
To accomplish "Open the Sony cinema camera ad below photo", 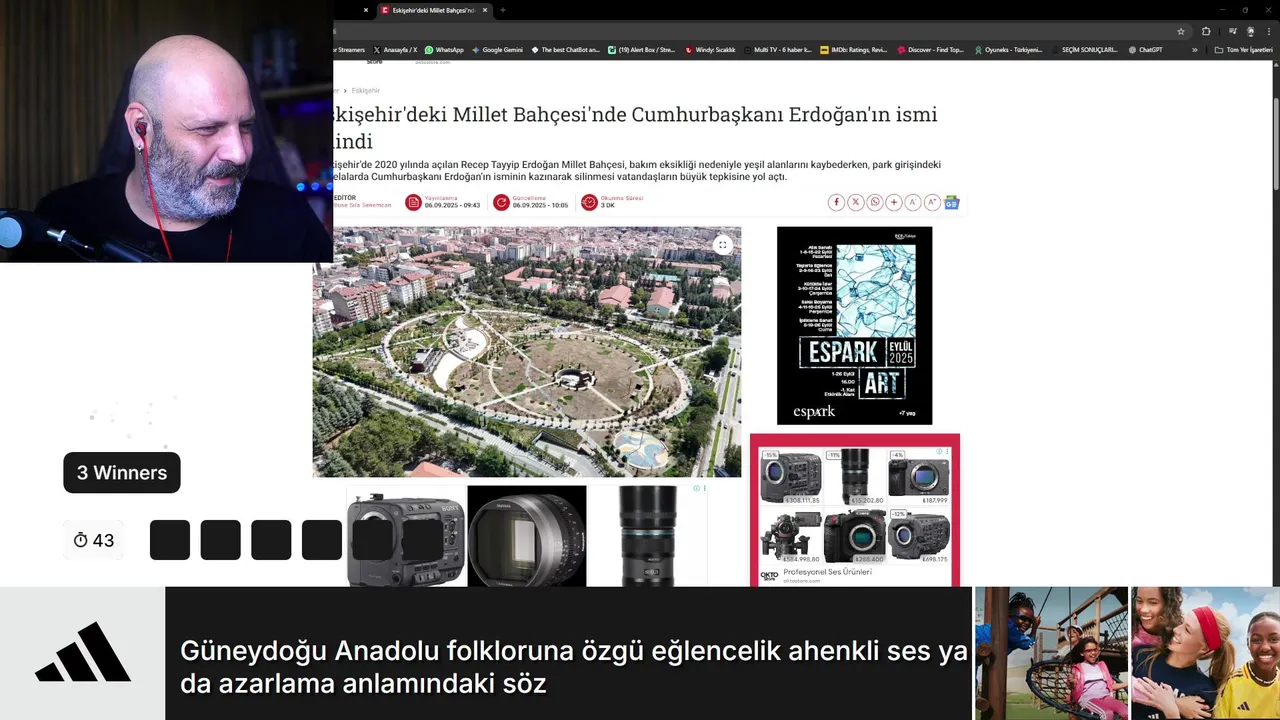I will (406, 536).
